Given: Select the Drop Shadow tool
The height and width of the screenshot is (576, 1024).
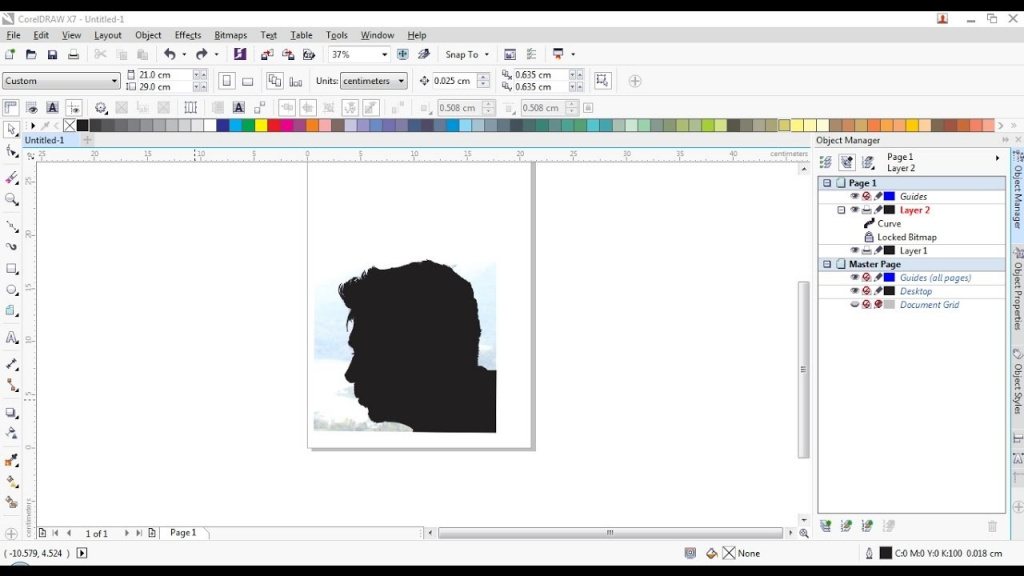Looking at the screenshot, I should [11, 413].
